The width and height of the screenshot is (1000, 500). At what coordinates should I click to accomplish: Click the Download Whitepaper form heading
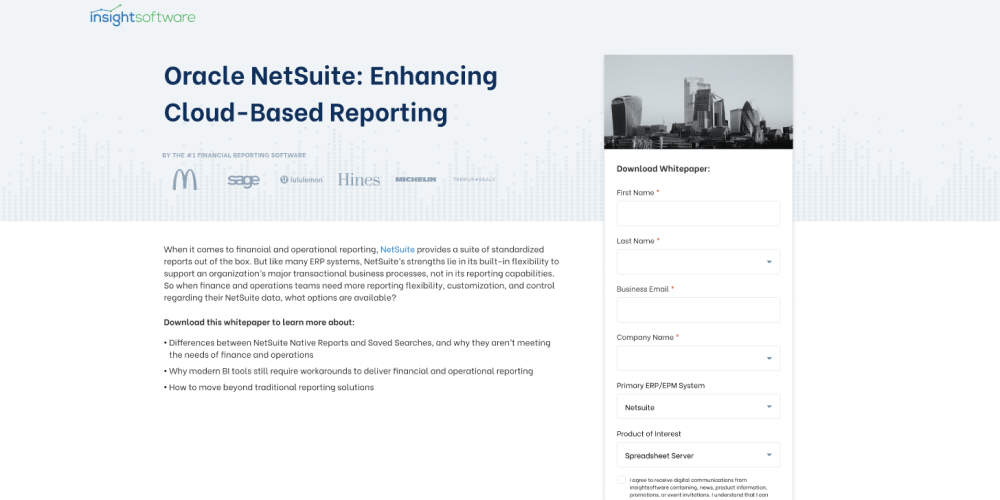[x=663, y=169]
